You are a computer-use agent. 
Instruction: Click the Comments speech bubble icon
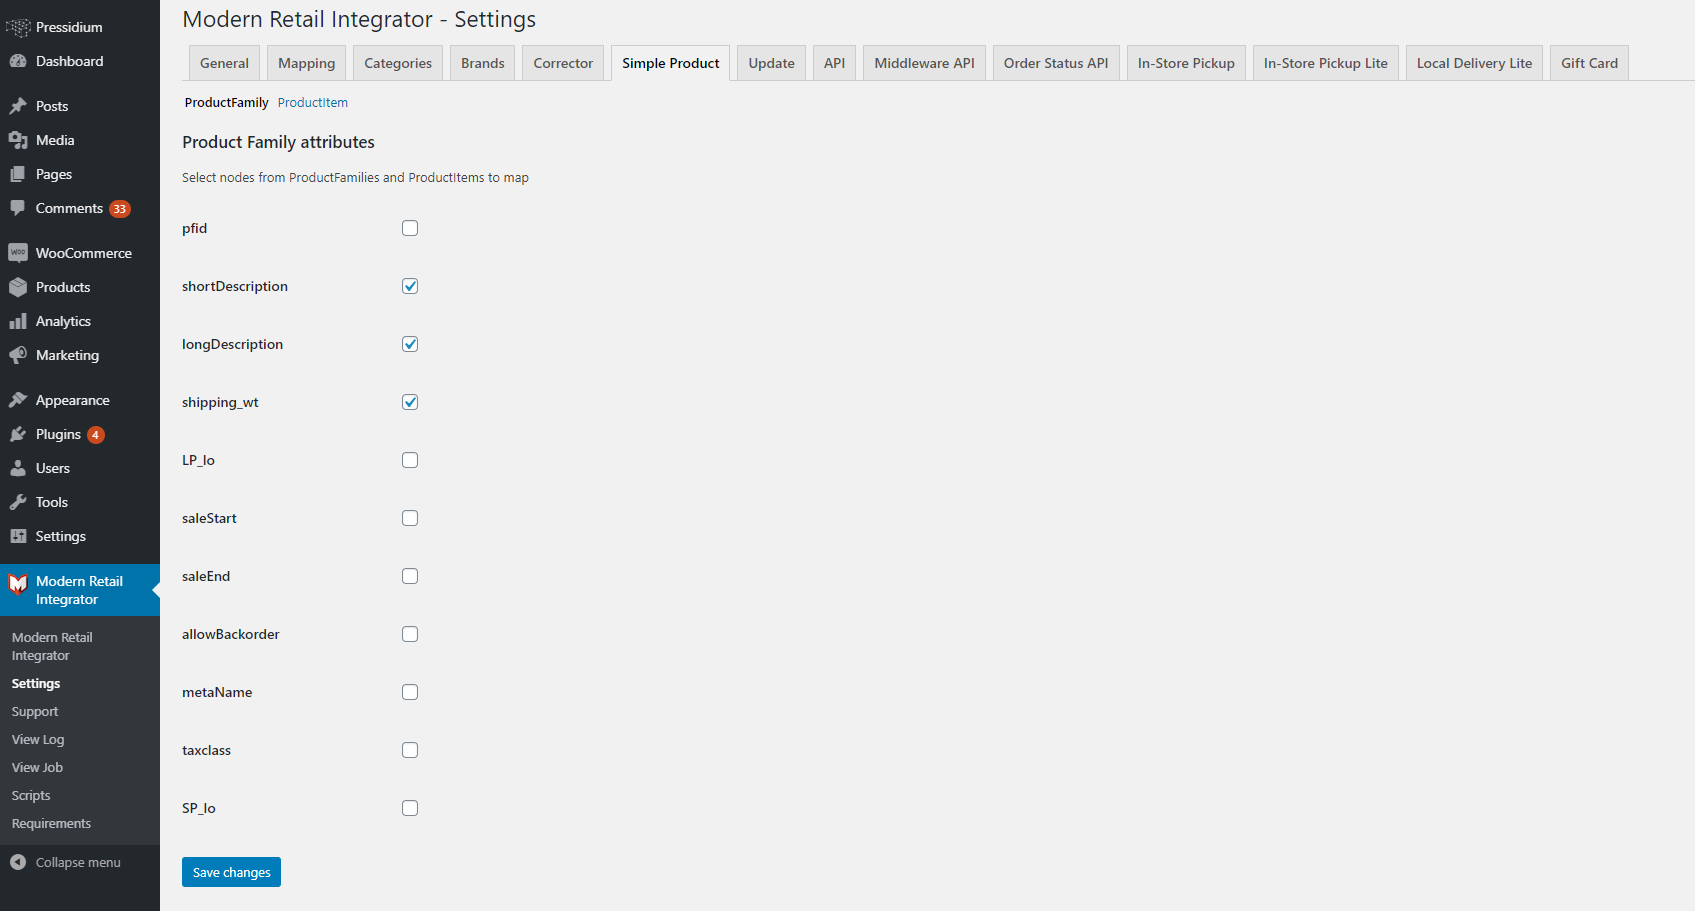point(18,208)
